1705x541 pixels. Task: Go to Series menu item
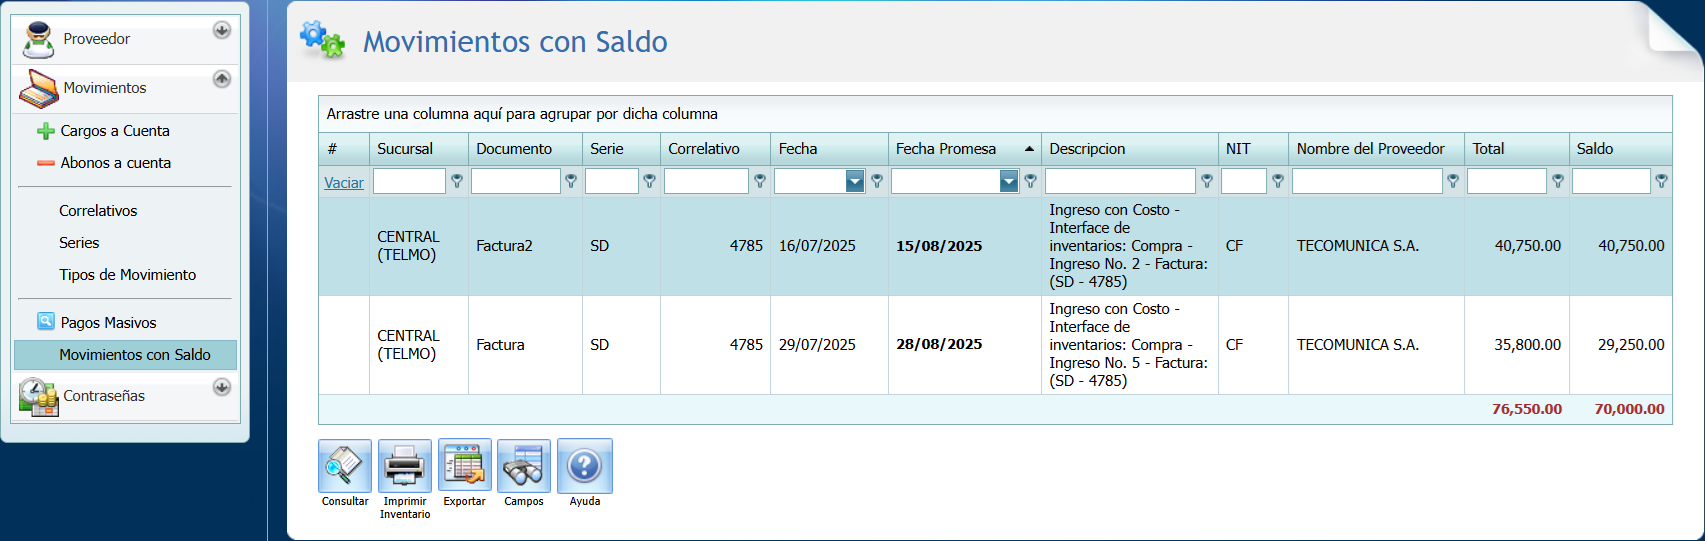(79, 243)
